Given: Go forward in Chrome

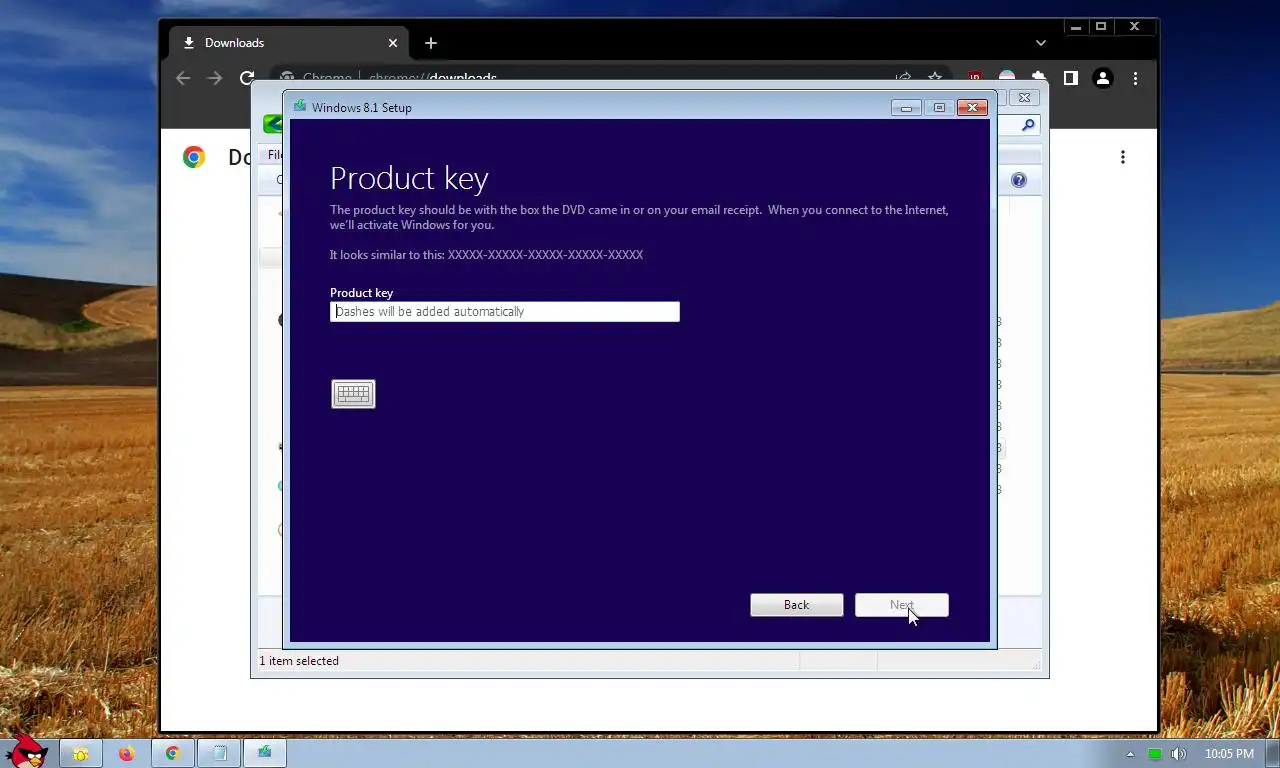Looking at the screenshot, I should (x=215, y=78).
